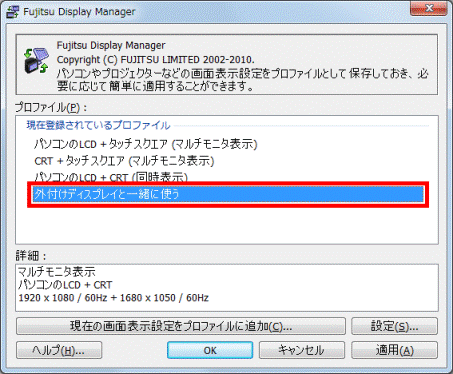Screen dimensions: 453x374
Task: Click the 現在登録されているプロファイル group header
Action: (x=98, y=125)
